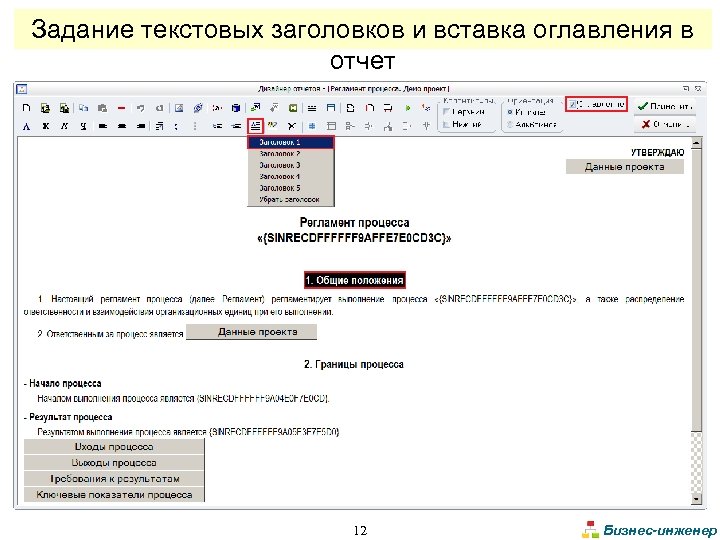
Task: Click the text - Начало процесса
Action: [62, 383]
